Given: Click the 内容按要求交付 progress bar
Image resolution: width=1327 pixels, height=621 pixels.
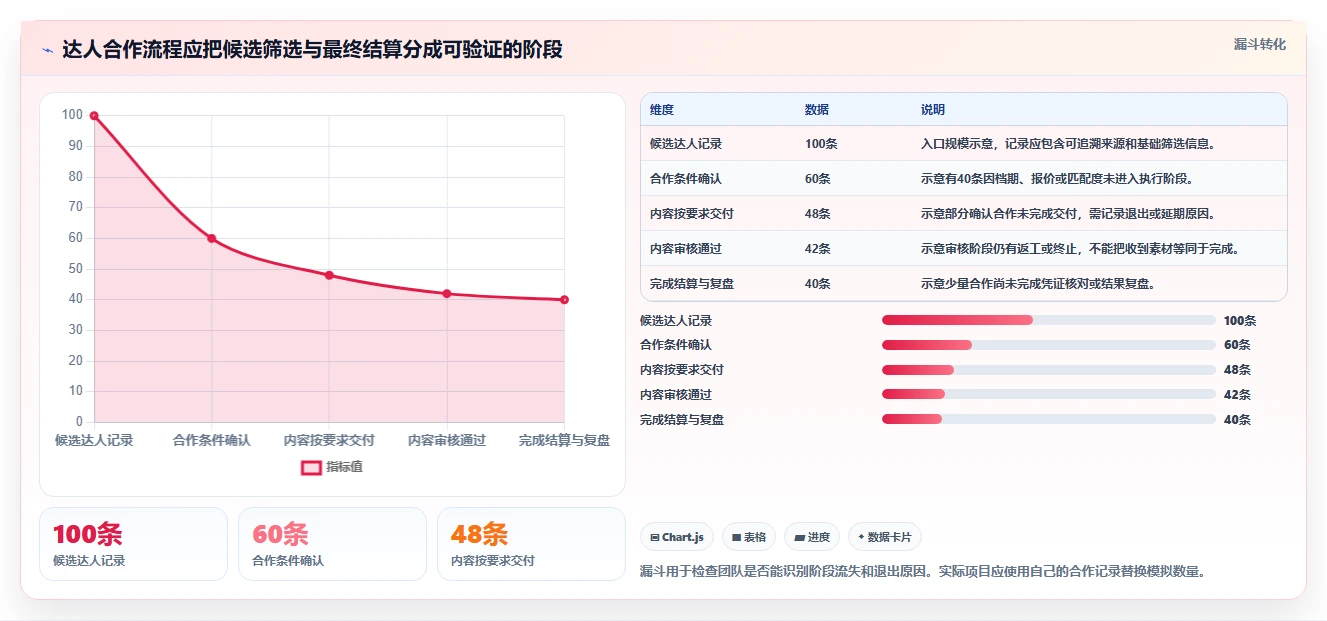Looking at the screenshot, I should tap(1049, 370).
